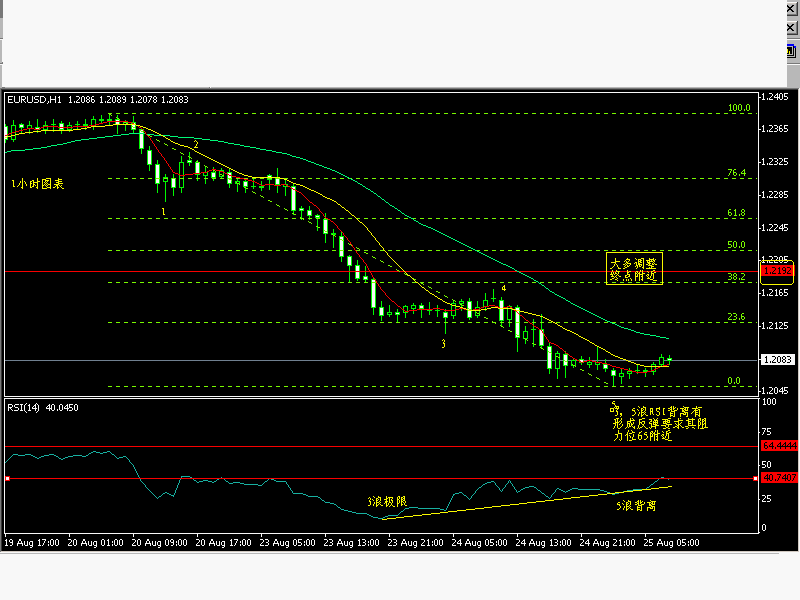Select the Fibonacci 50.0 level label
Viewport: 800px width, 600px height.
(736, 245)
